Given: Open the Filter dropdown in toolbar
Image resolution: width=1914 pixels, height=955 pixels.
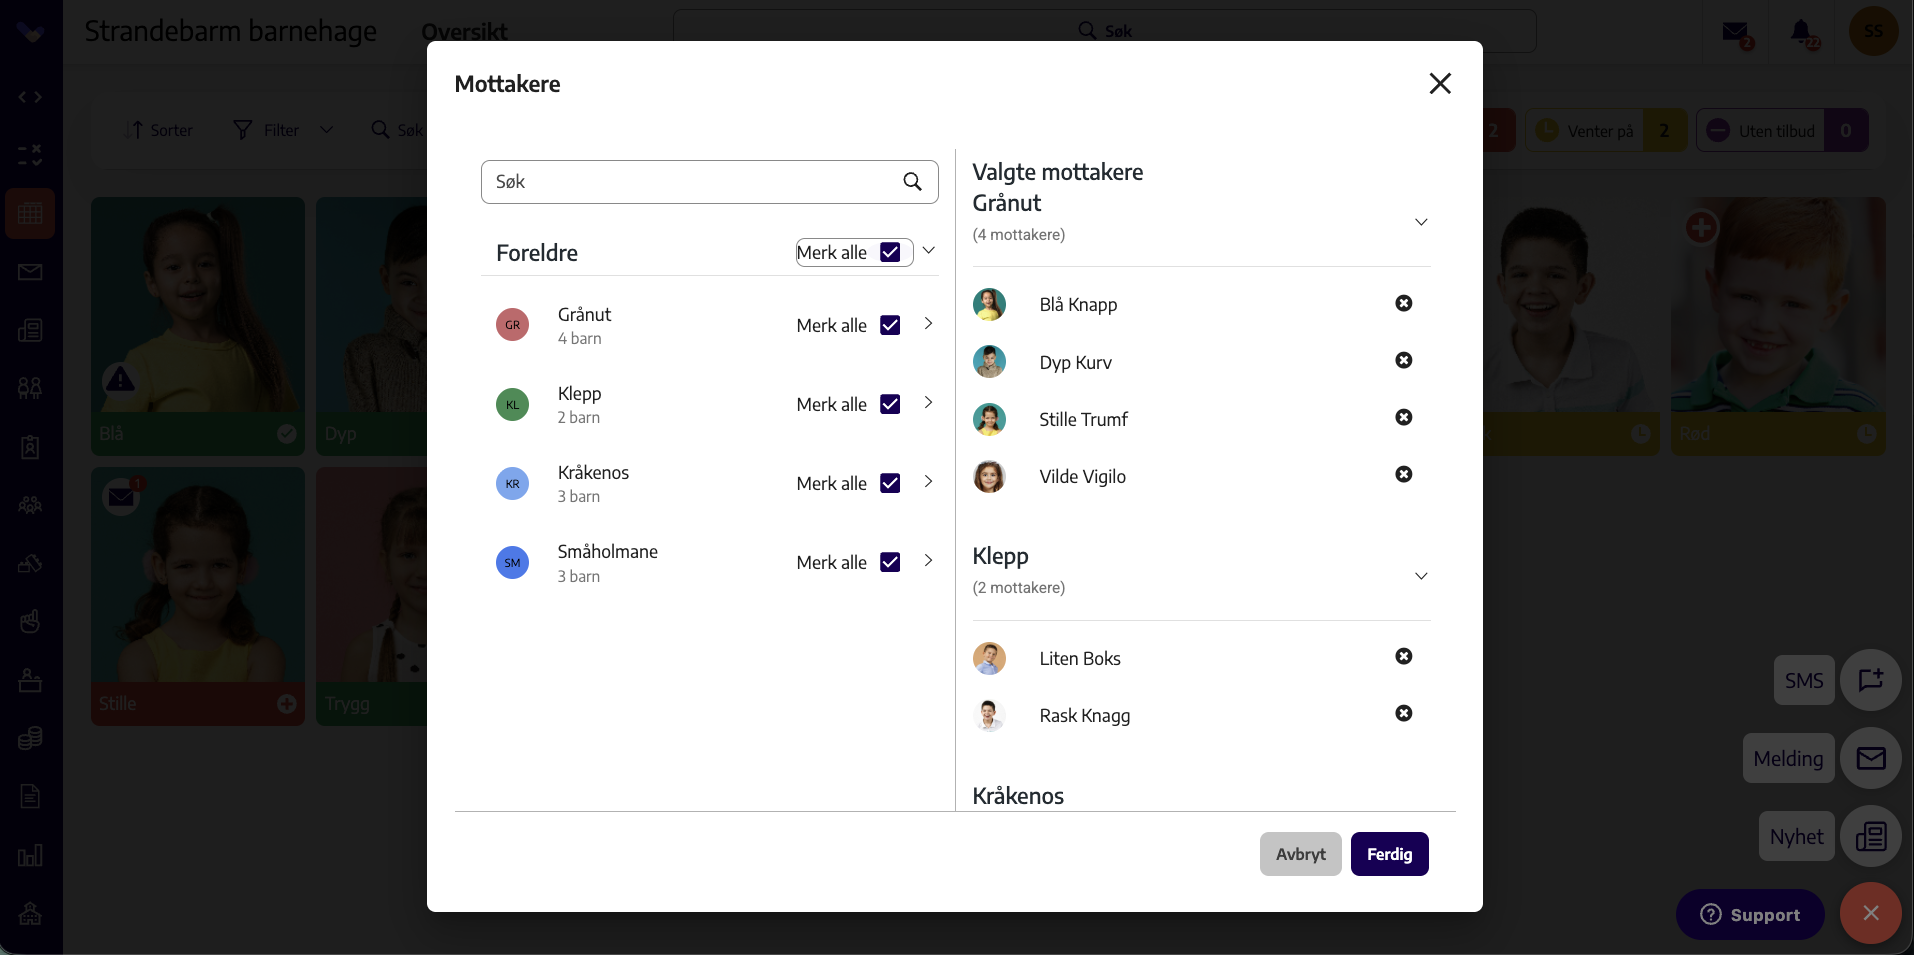Looking at the screenshot, I should click(282, 130).
